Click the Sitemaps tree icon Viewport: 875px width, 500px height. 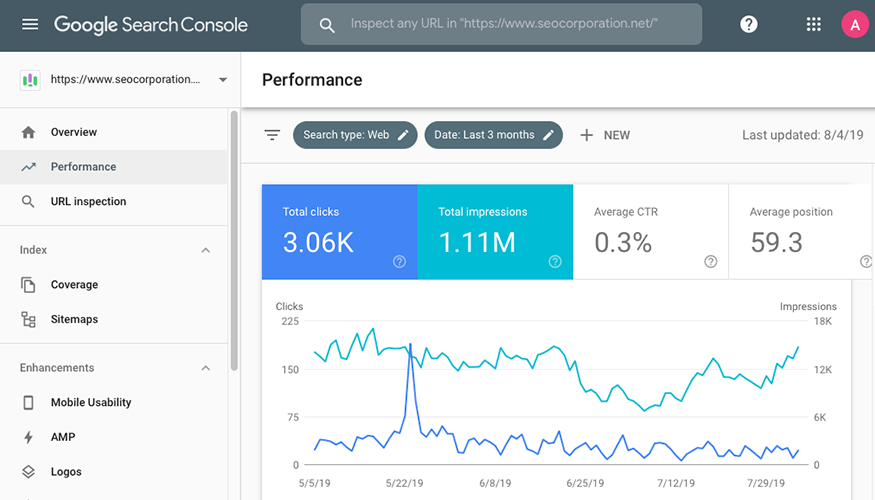point(28,319)
